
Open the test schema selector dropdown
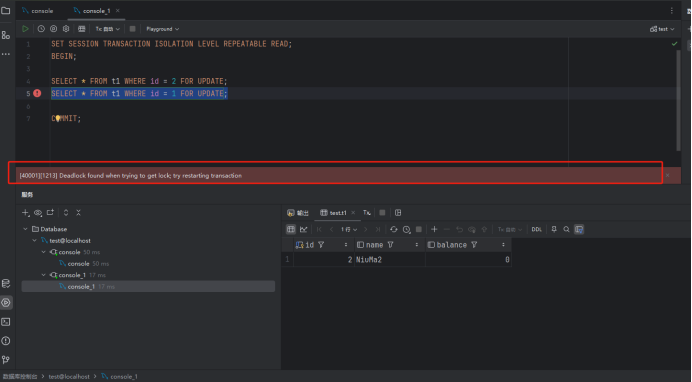pos(662,29)
